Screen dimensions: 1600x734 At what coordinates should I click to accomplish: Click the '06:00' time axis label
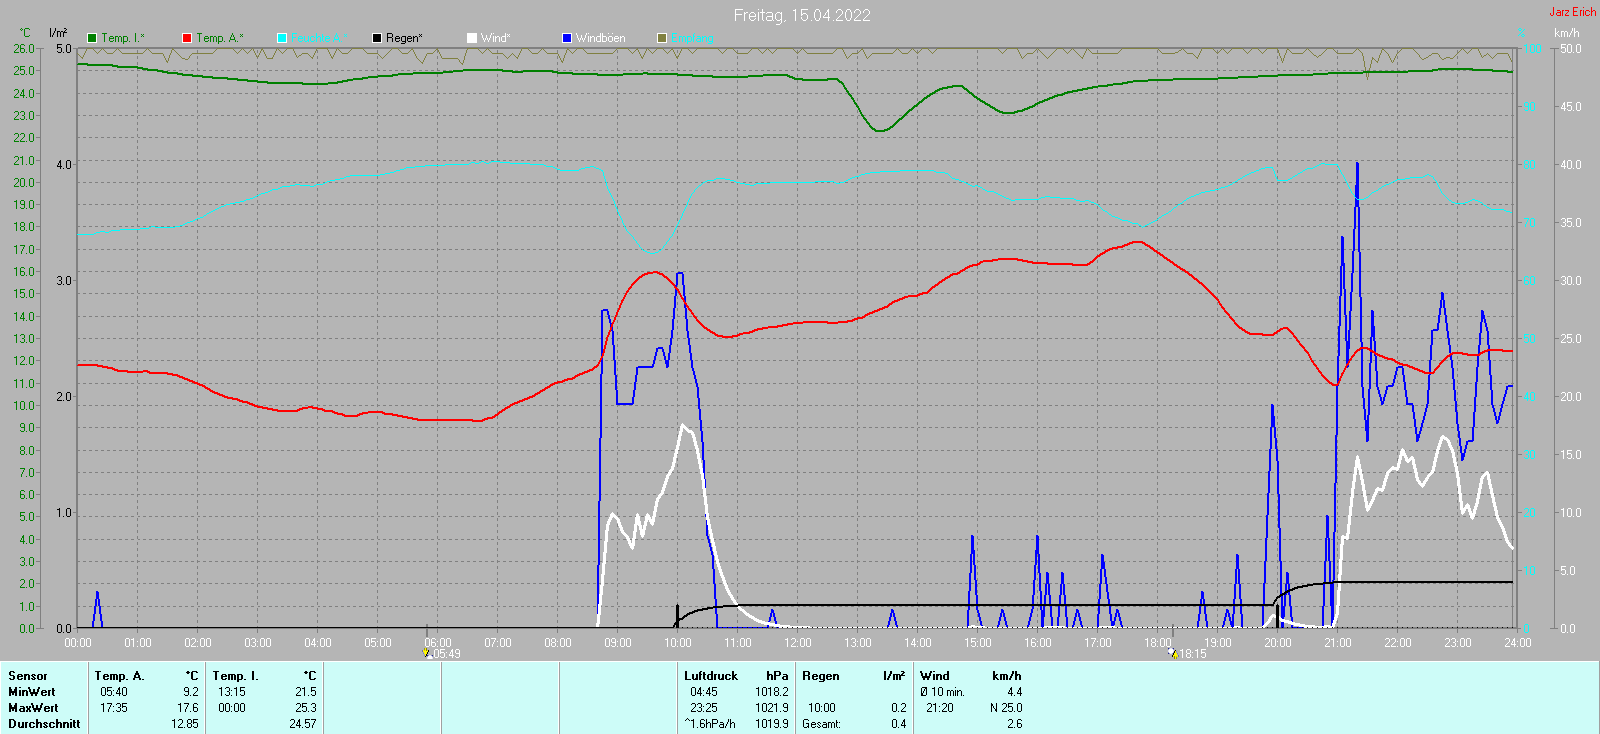(438, 643)
